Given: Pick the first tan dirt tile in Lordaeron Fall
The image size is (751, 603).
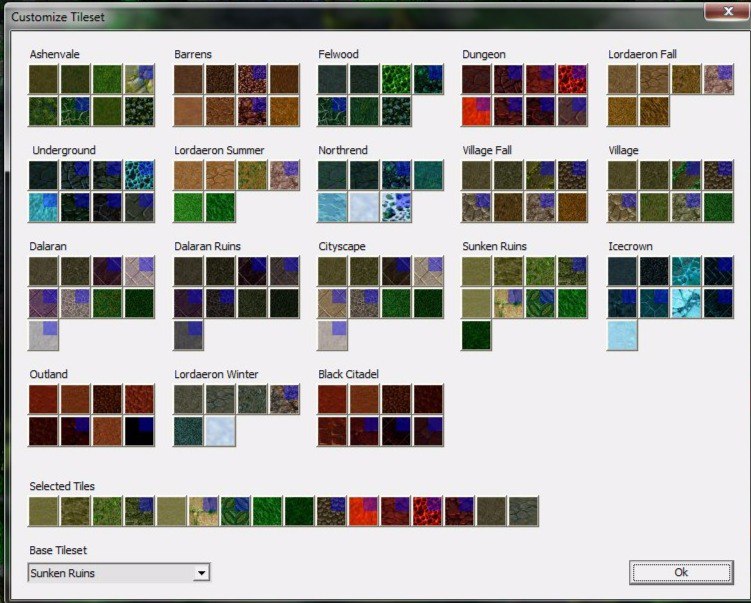Looking at the screenshot, I should point(622,79).
